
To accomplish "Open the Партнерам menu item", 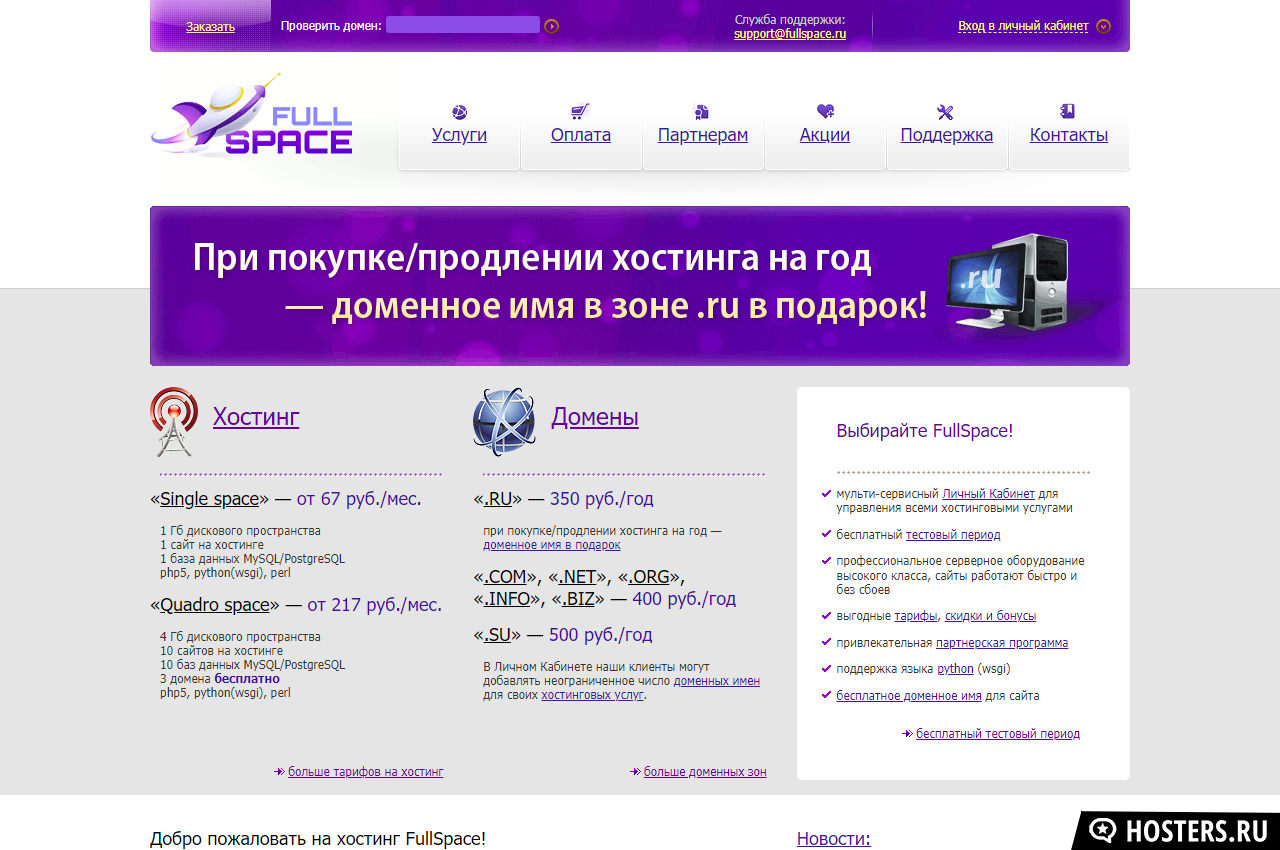I will [x=702, y=135].
